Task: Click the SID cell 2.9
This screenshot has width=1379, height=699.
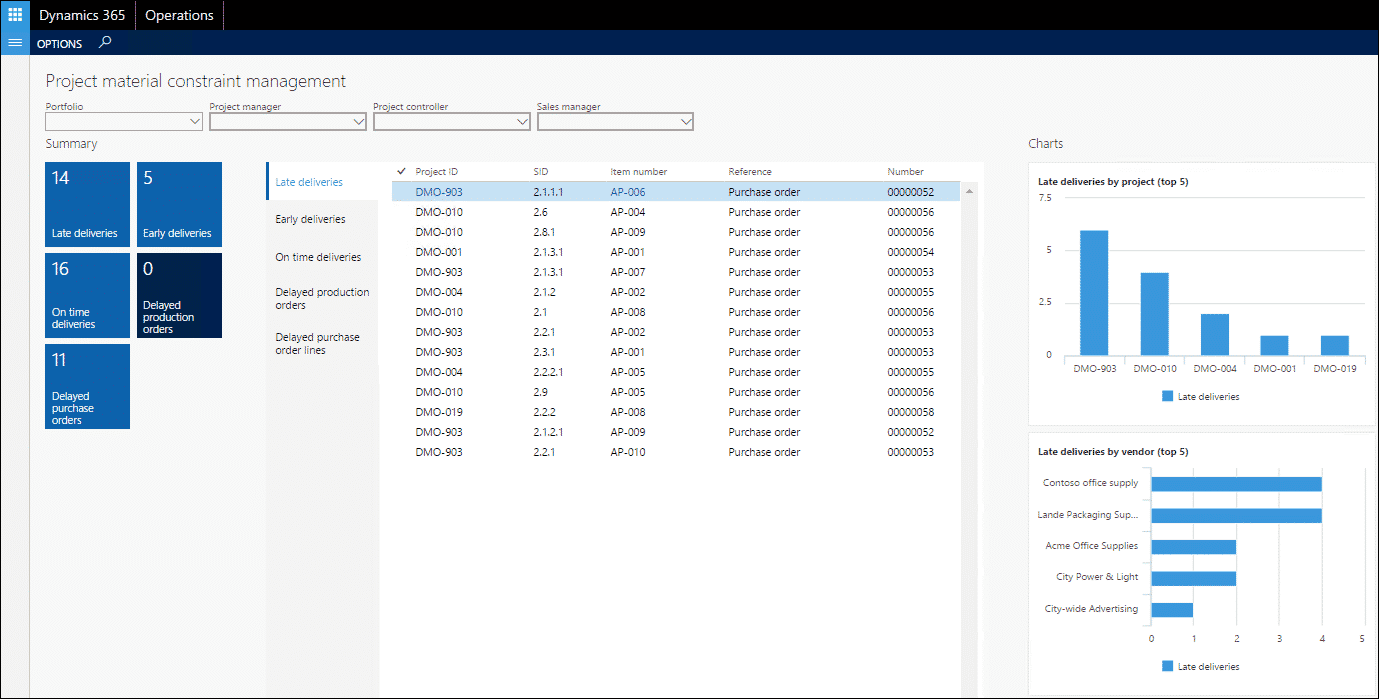Action: click(x=541, y=392)
